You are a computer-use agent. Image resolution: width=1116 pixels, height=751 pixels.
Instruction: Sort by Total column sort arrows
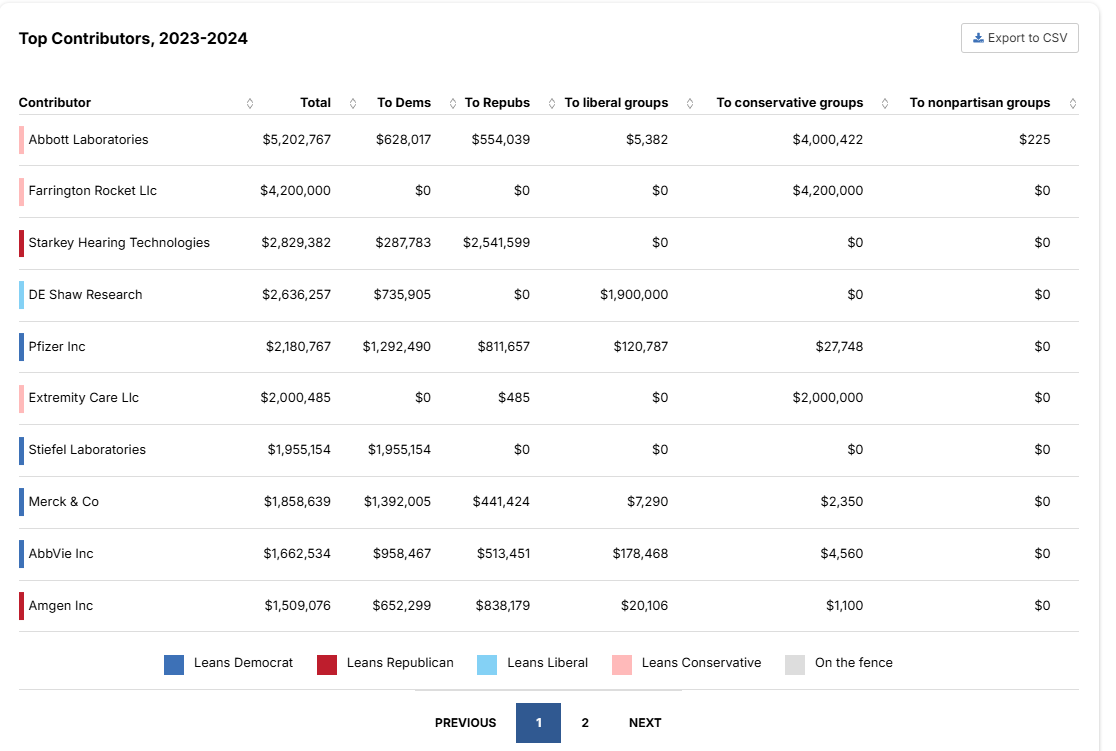pyautogui.click(x=353, y=103)
